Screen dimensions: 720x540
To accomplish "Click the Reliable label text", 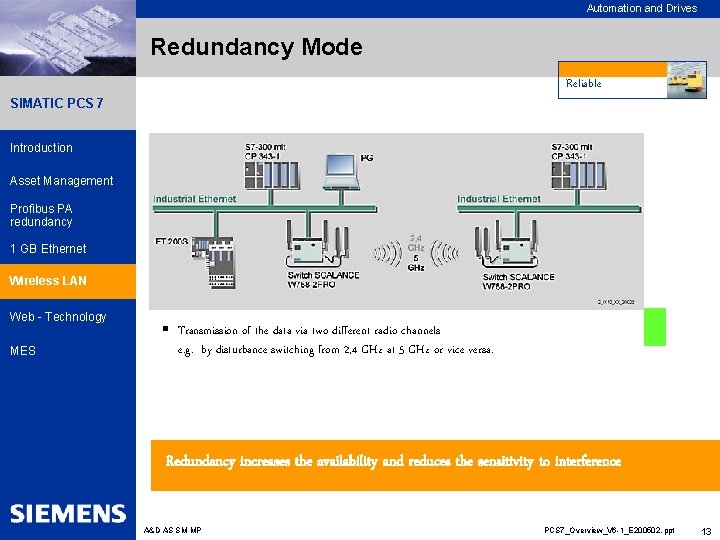I will click(584, 83).
